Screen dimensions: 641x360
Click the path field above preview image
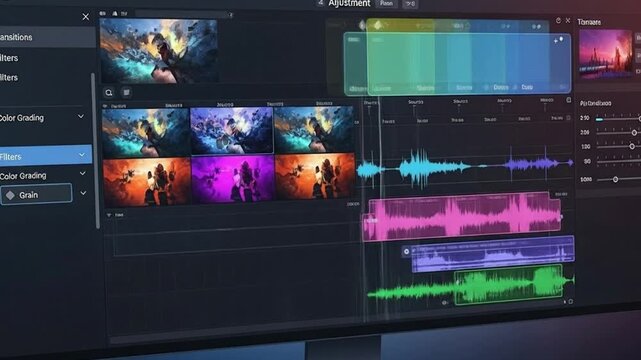click(x=184, y=14)
